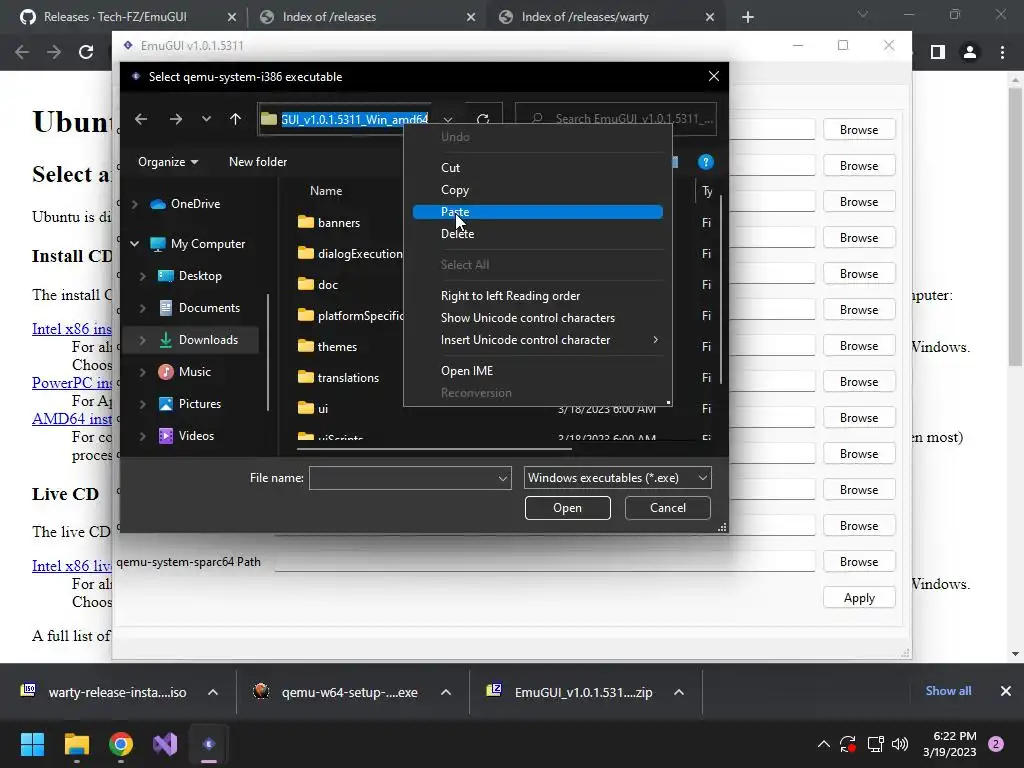The width and height of the screenshot is (1024, 768).
Task: Click Browse beside qemu-system-sparc64 Path
Action: pyautogui.click(x=859, y=562)
